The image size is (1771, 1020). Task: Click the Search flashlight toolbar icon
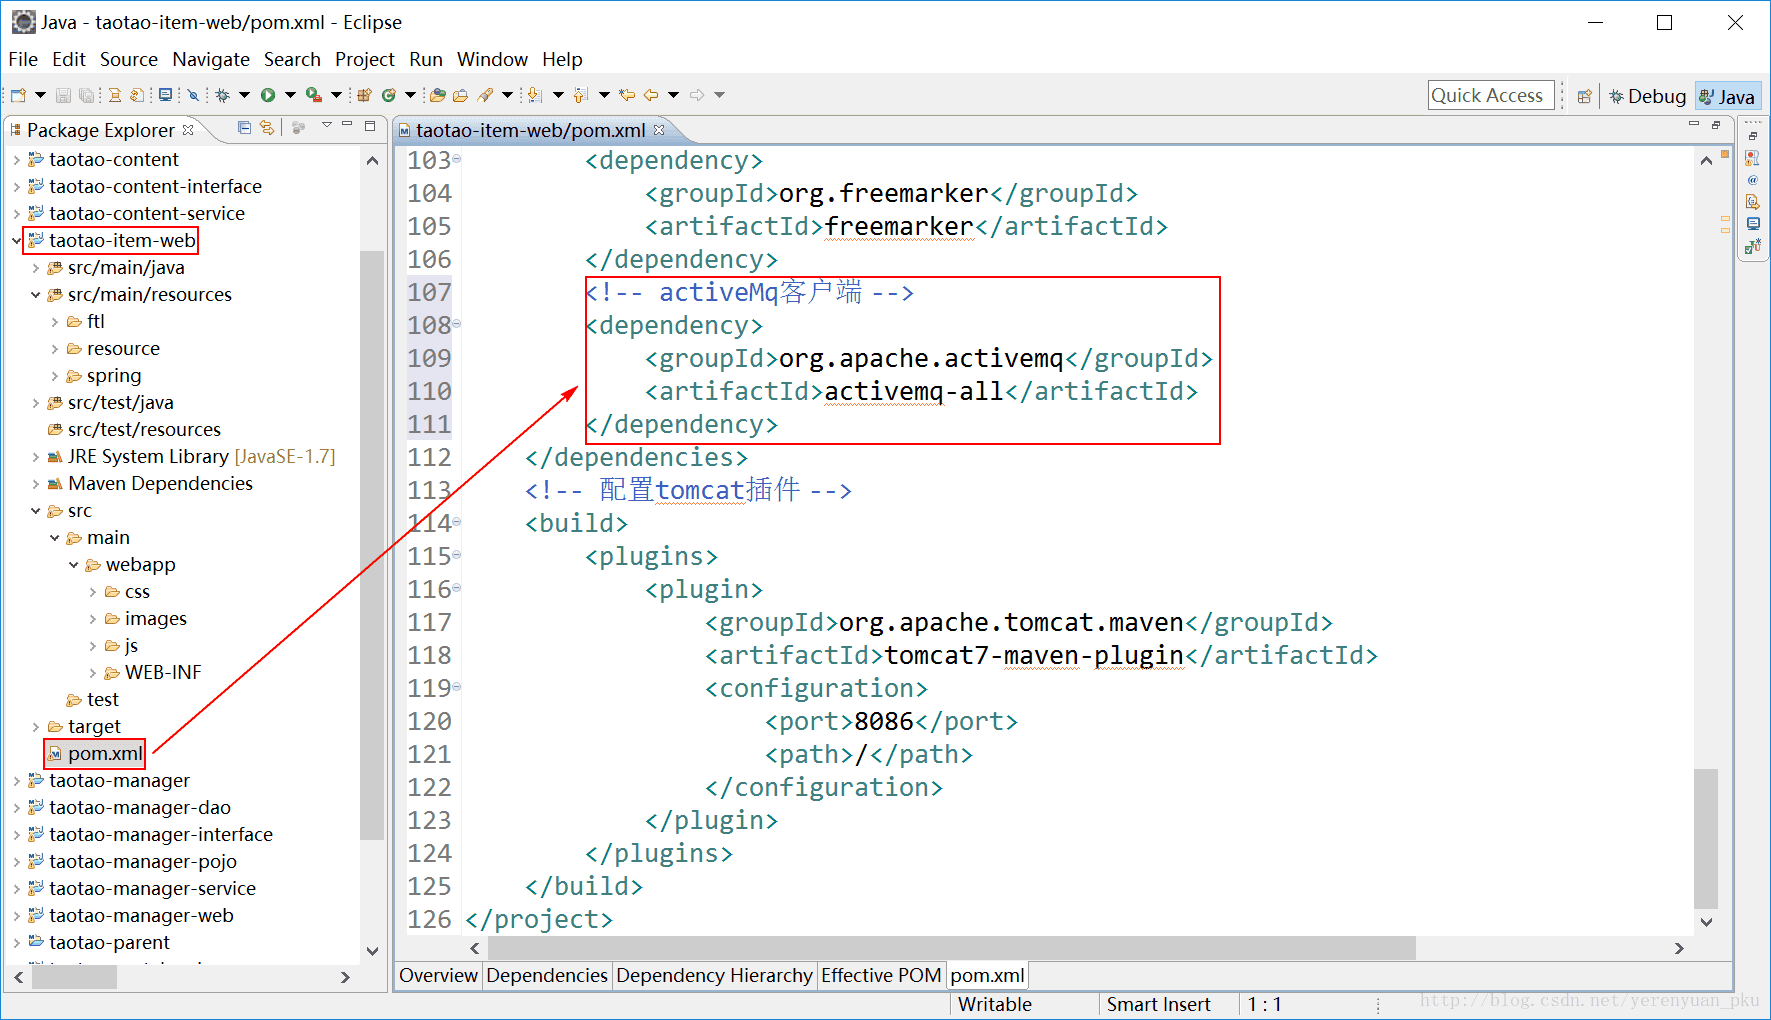pos(485,95)
